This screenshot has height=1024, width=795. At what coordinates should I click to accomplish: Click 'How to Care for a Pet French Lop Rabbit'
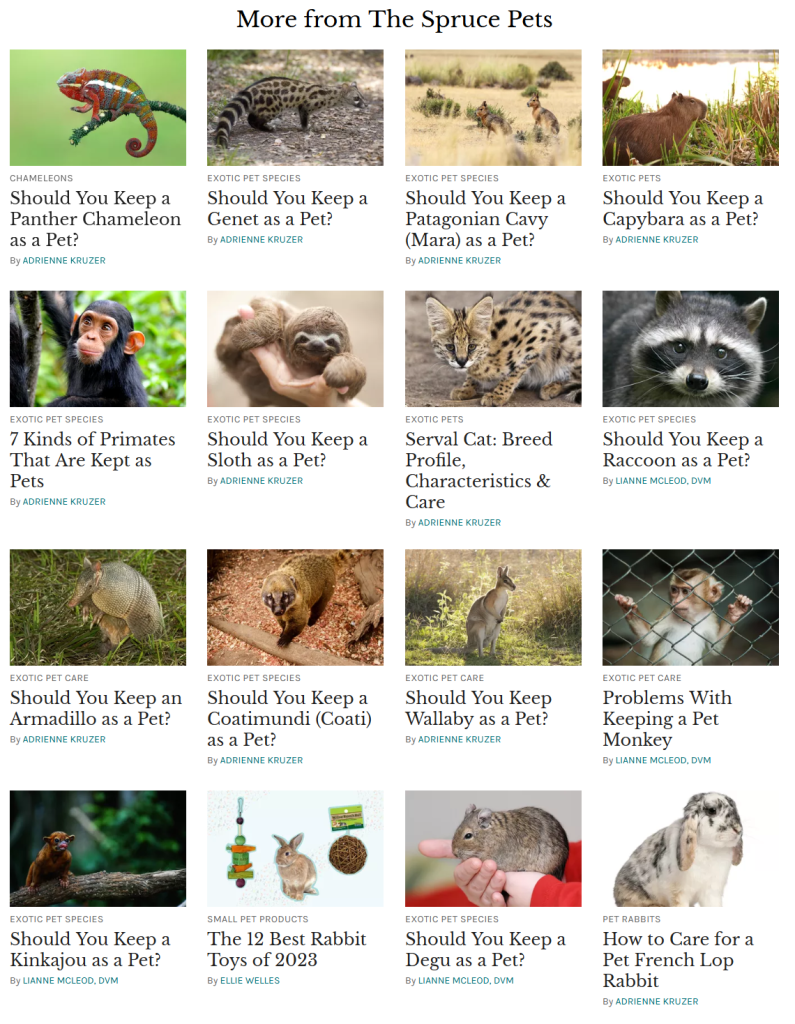(678, 959)
